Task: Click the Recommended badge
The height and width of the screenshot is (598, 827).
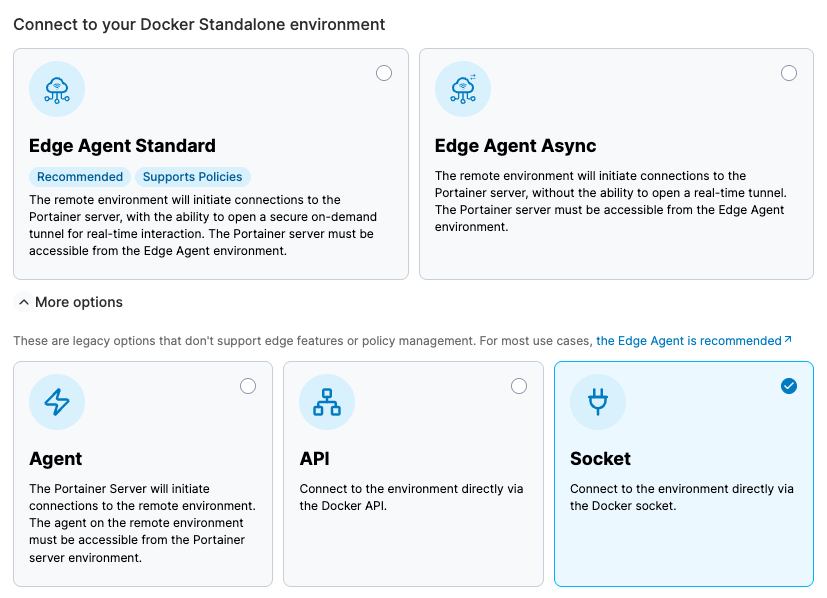Action: [80, 177]
